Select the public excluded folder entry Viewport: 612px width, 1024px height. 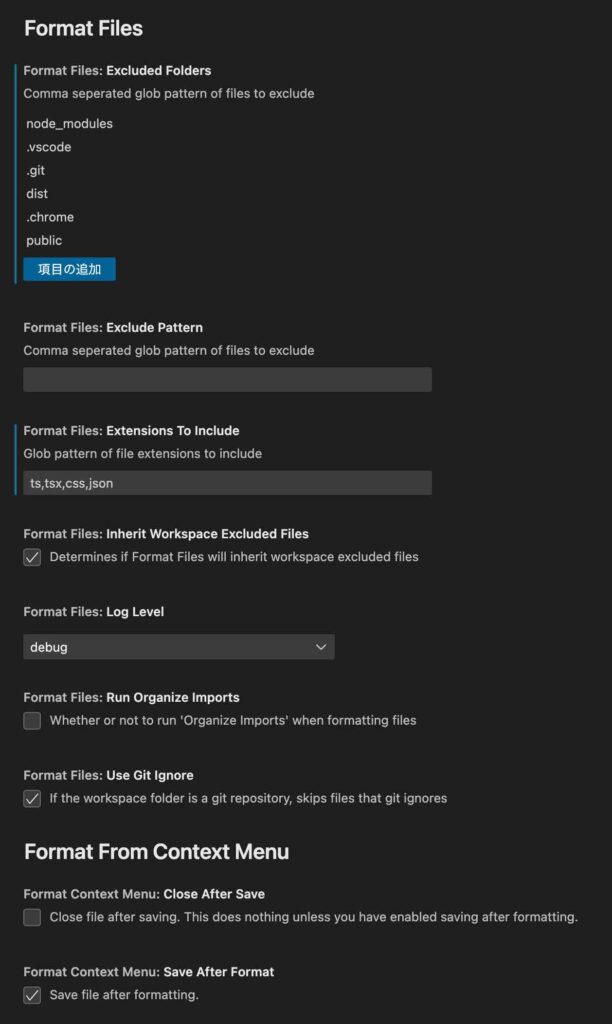[x=44, y=240]
